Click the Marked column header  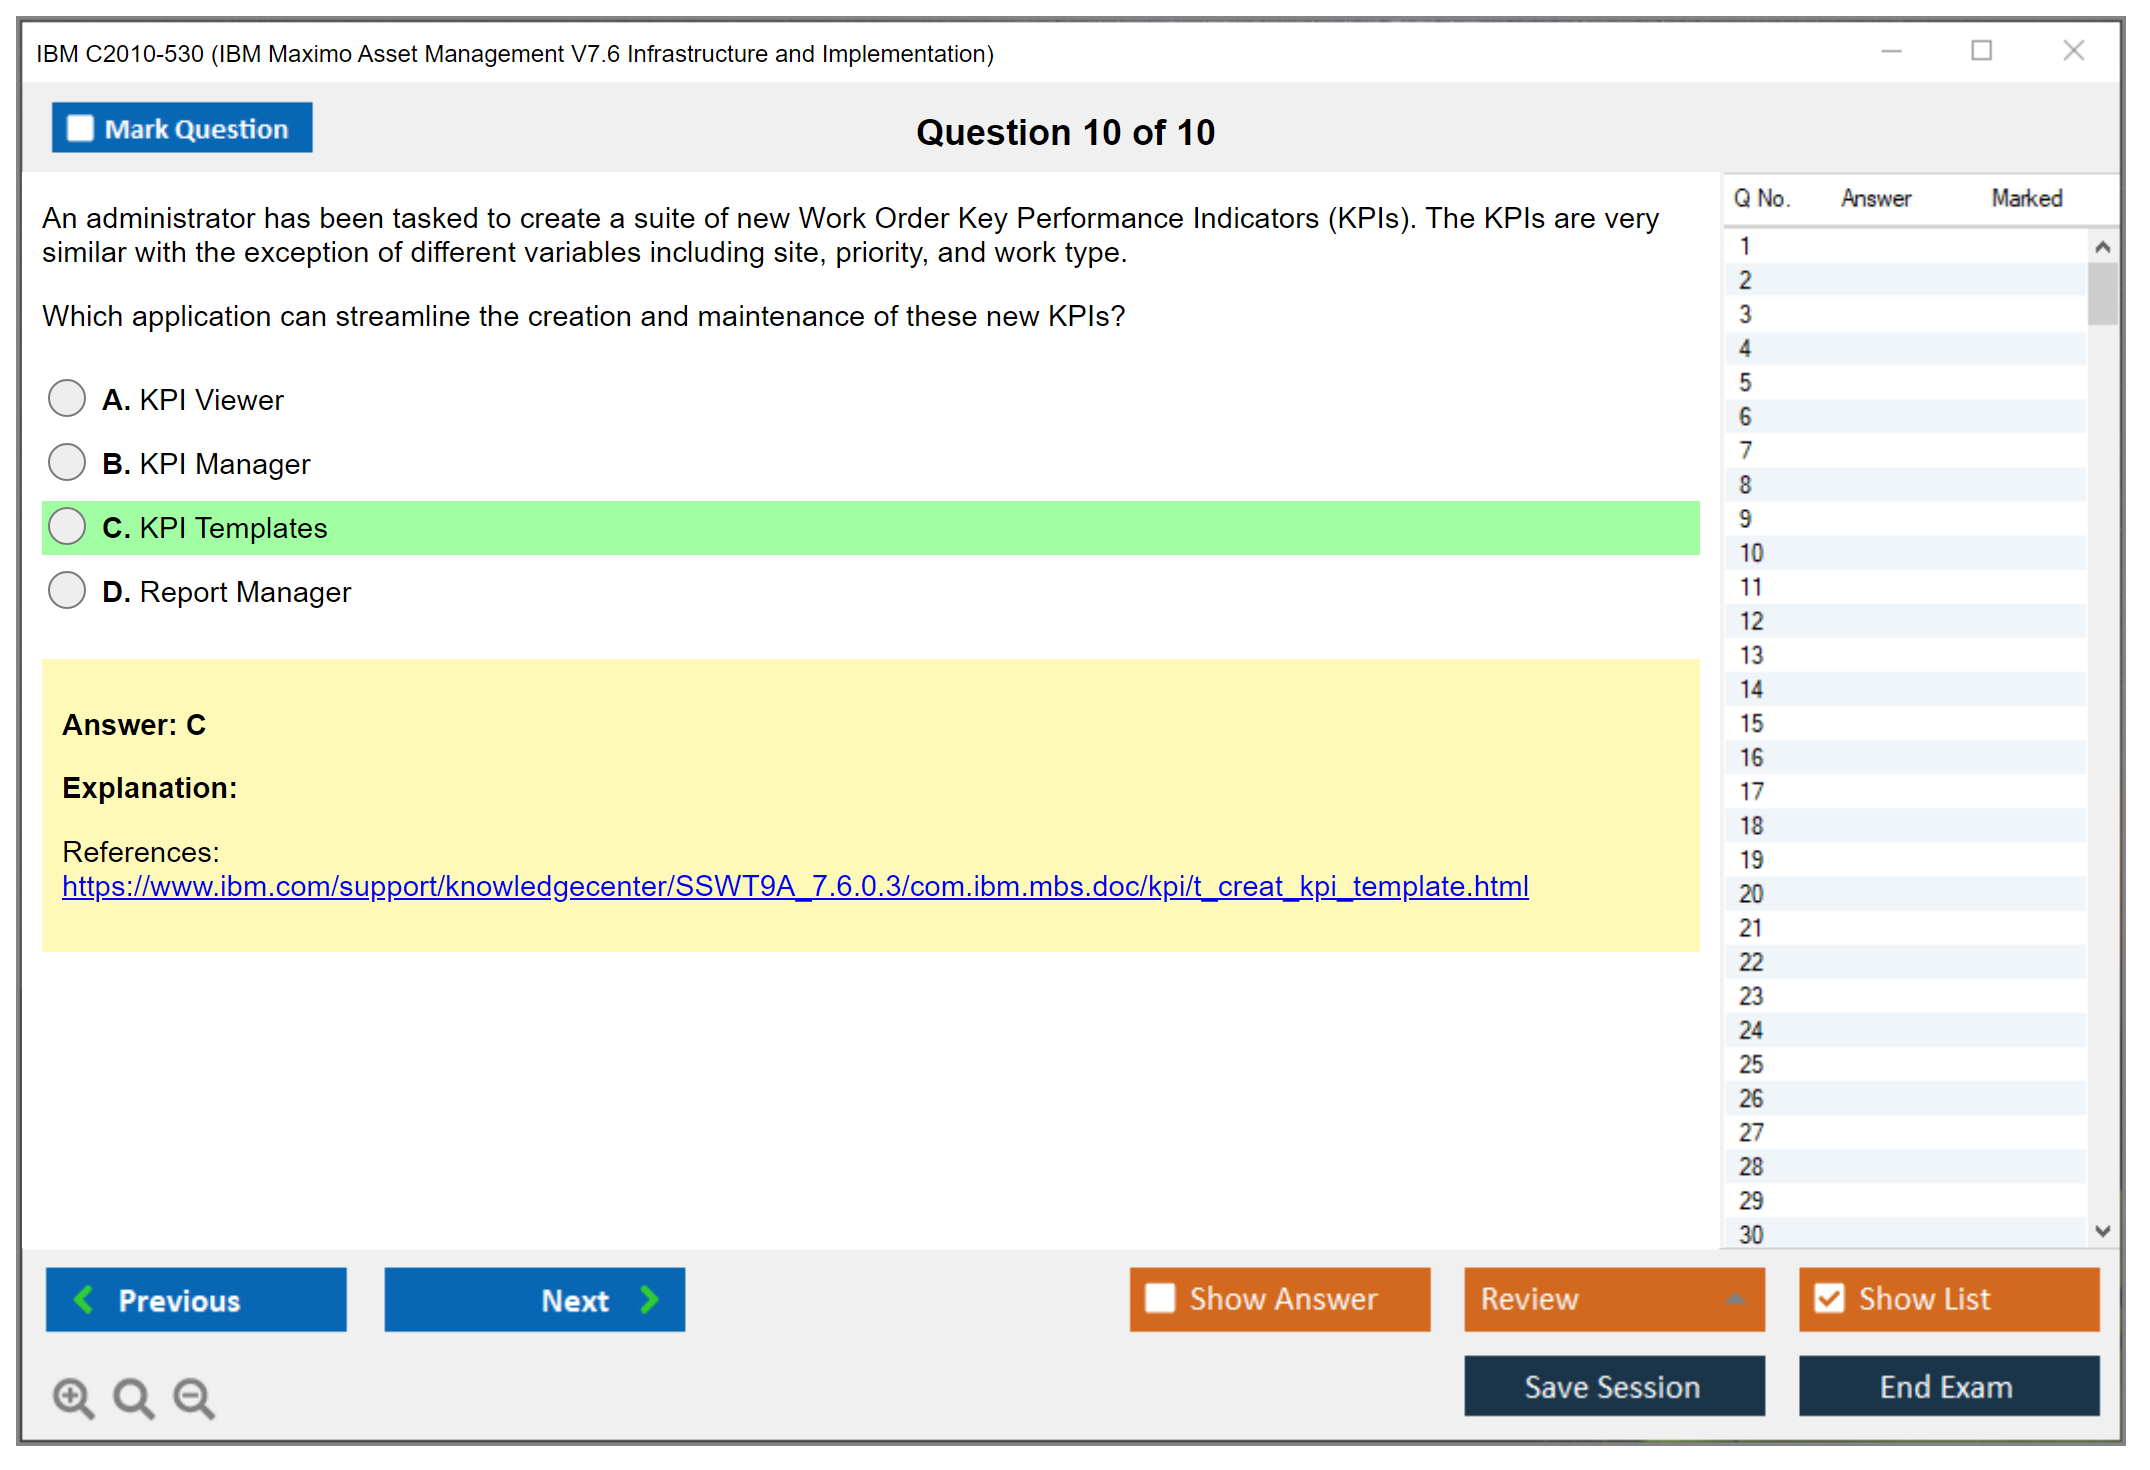pos(2026,198)
